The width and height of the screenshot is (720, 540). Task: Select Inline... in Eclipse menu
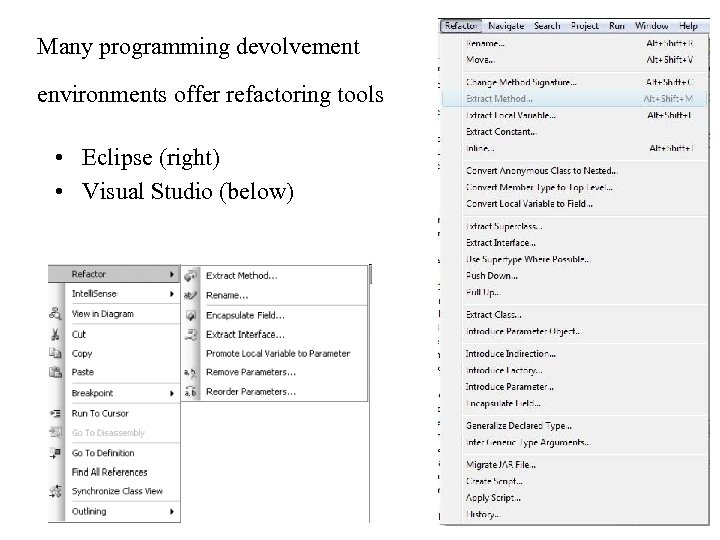pos(574,148)
